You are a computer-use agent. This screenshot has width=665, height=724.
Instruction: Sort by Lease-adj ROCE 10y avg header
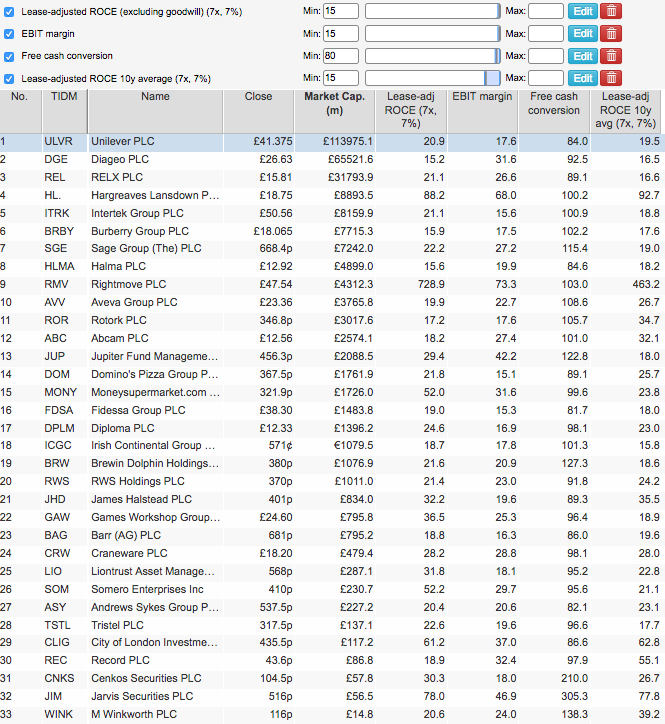tap(625, 111)
